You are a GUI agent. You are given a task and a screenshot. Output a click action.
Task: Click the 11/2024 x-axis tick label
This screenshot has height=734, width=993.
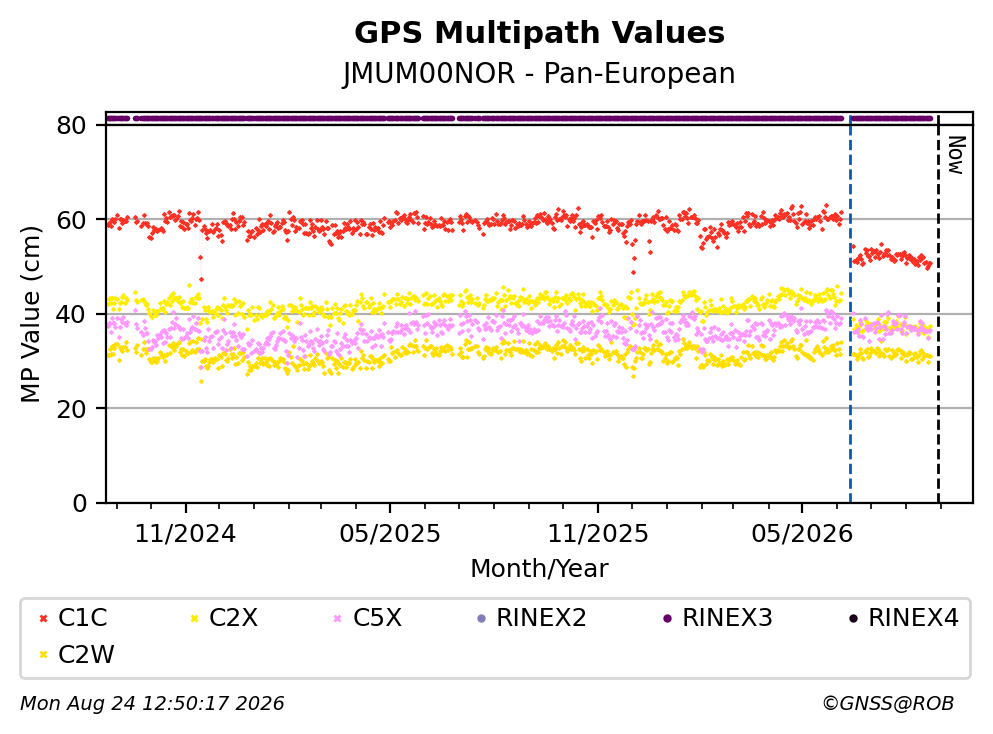coord(185,534)
